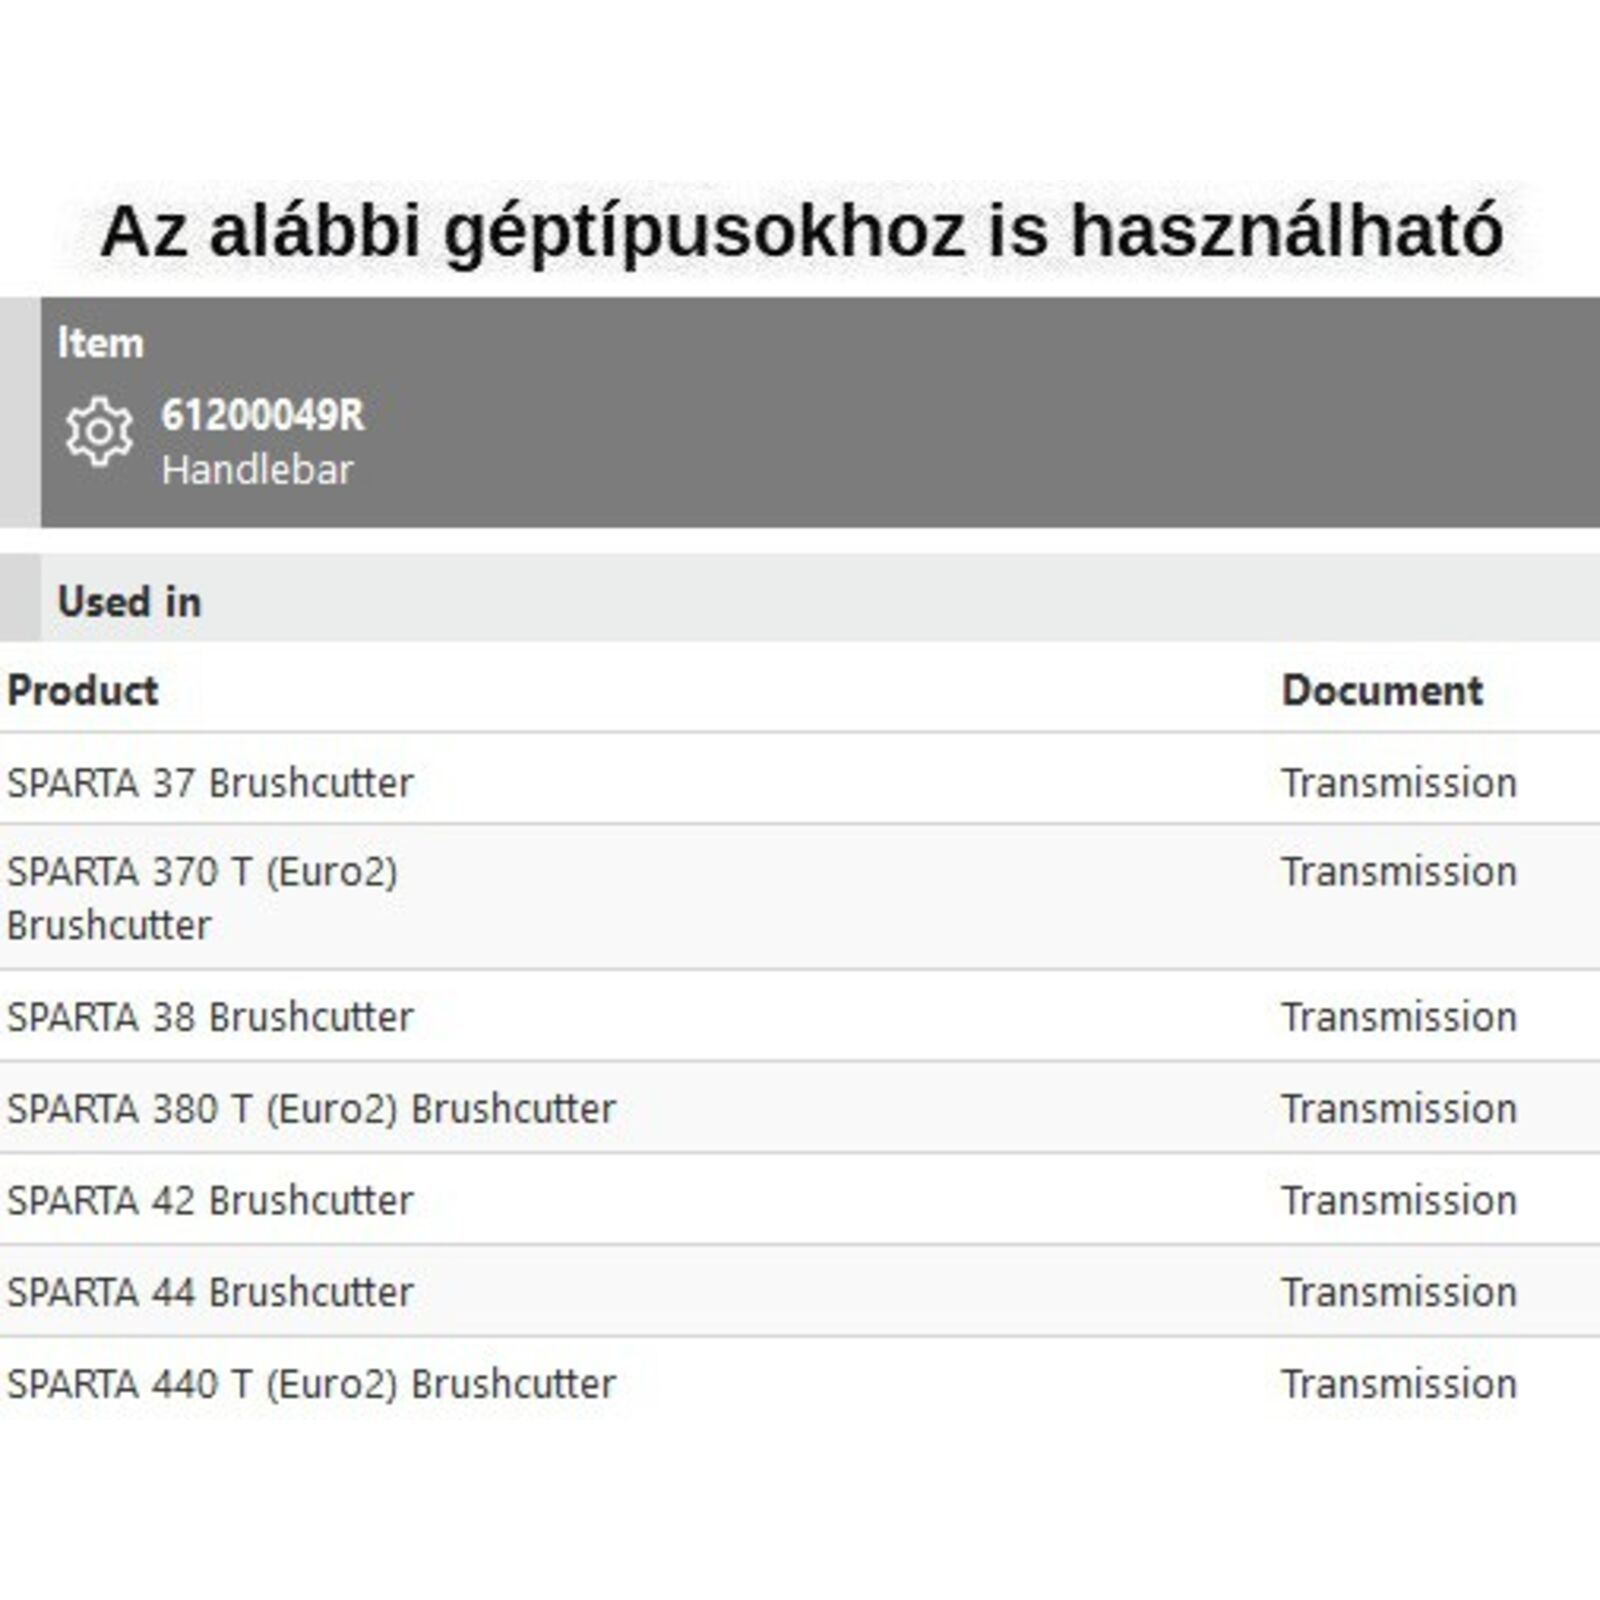Open SPARTA 380 T (Euro2) Brushcutter product
The height and width of the screenshot is (1600, 1600).
pos(311,1108)
